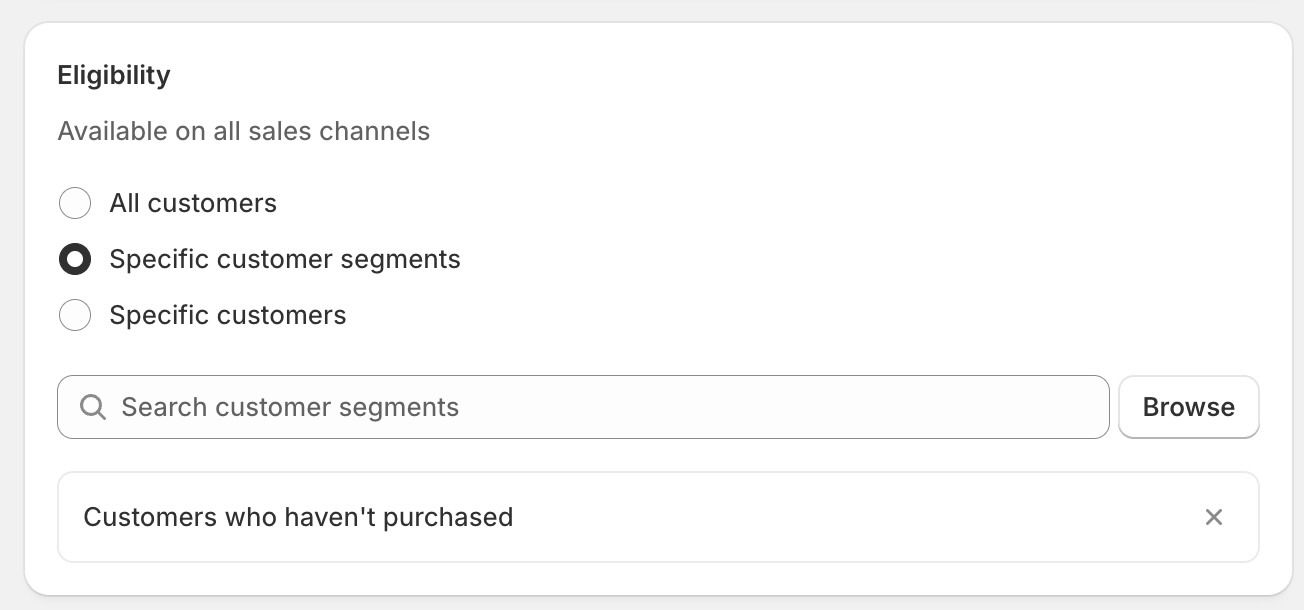Image resolution: width=1304 pixels, height=610 pixels.
Task: Choose the Specific customer segments radio option
Action: tap(75, 259)
